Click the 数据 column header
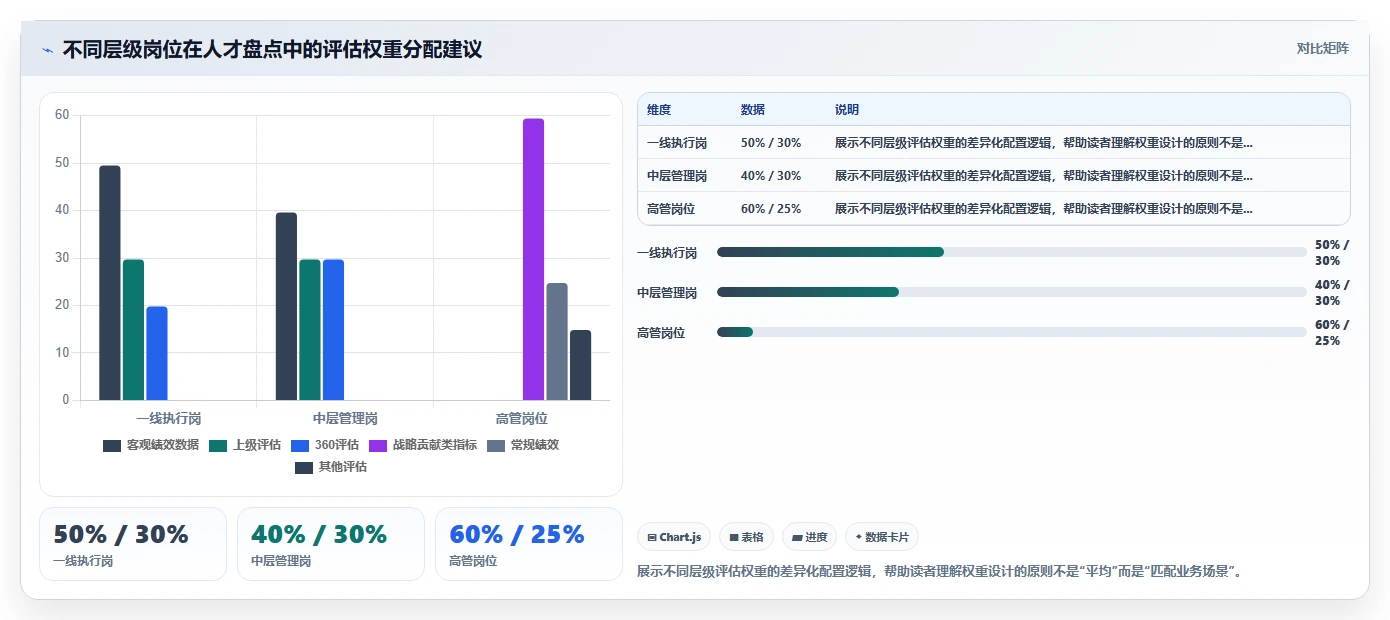Image resolution: width=1390 pixels, height=620 pixels. tap(753, 110)
